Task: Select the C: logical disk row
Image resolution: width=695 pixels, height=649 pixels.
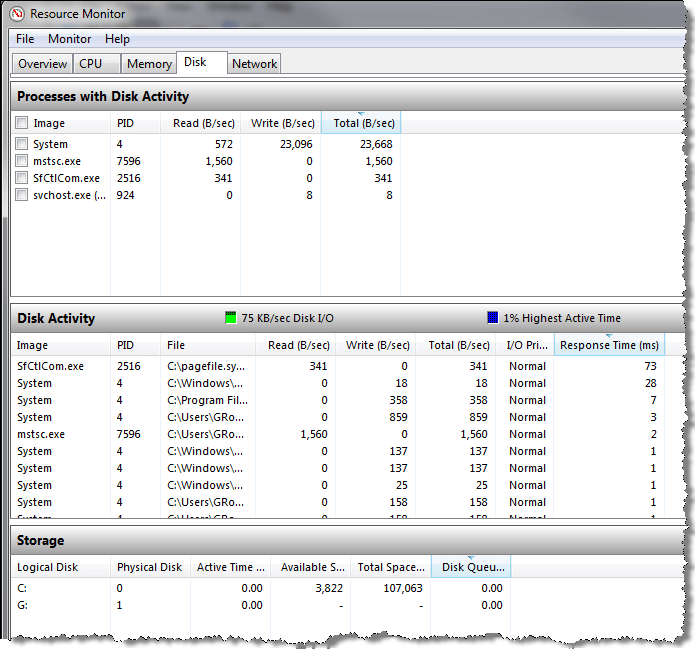Action: (261, 588)
